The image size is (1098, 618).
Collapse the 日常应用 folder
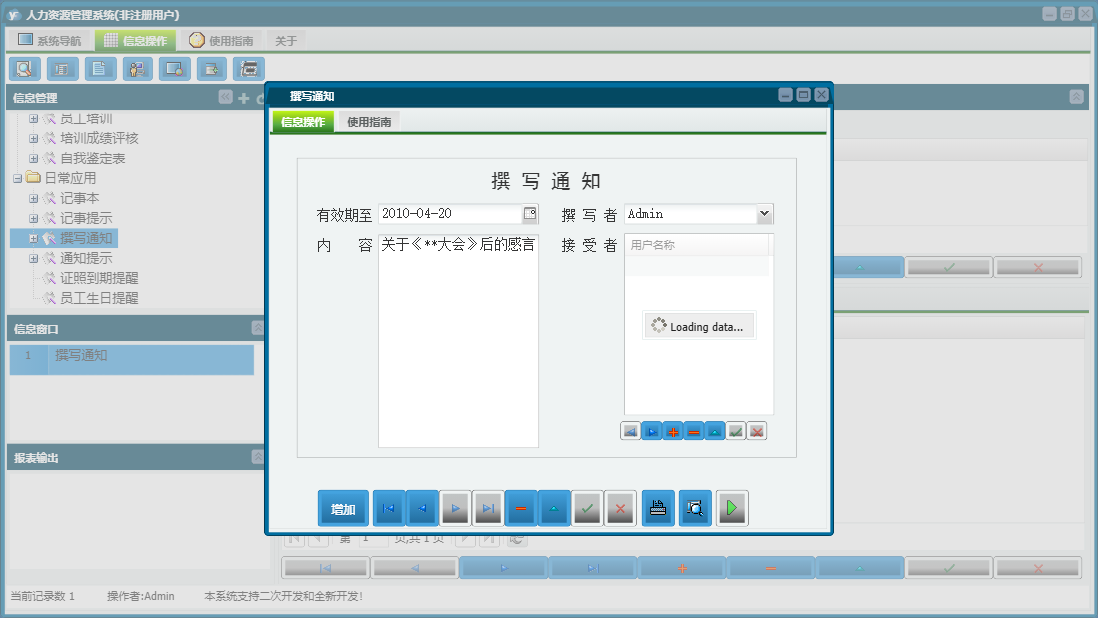click(18, 178)
